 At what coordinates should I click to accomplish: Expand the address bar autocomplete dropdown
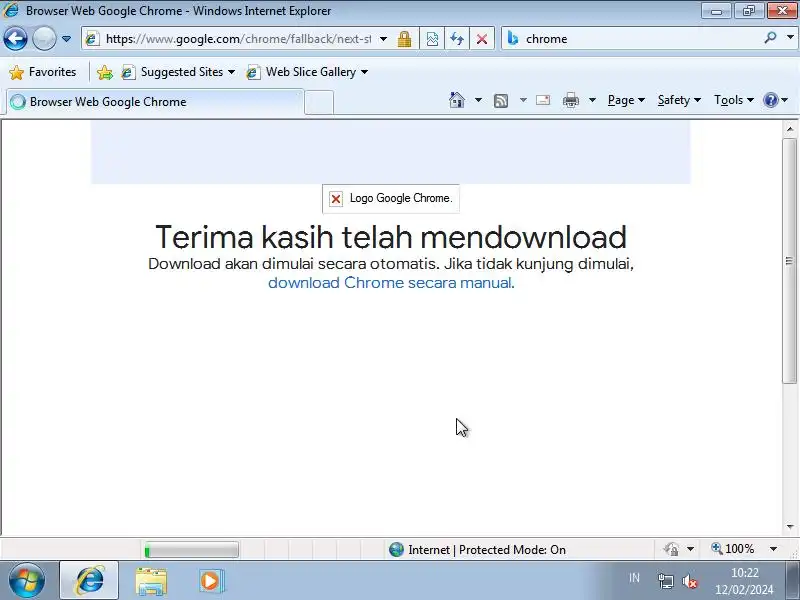[383, 39]
